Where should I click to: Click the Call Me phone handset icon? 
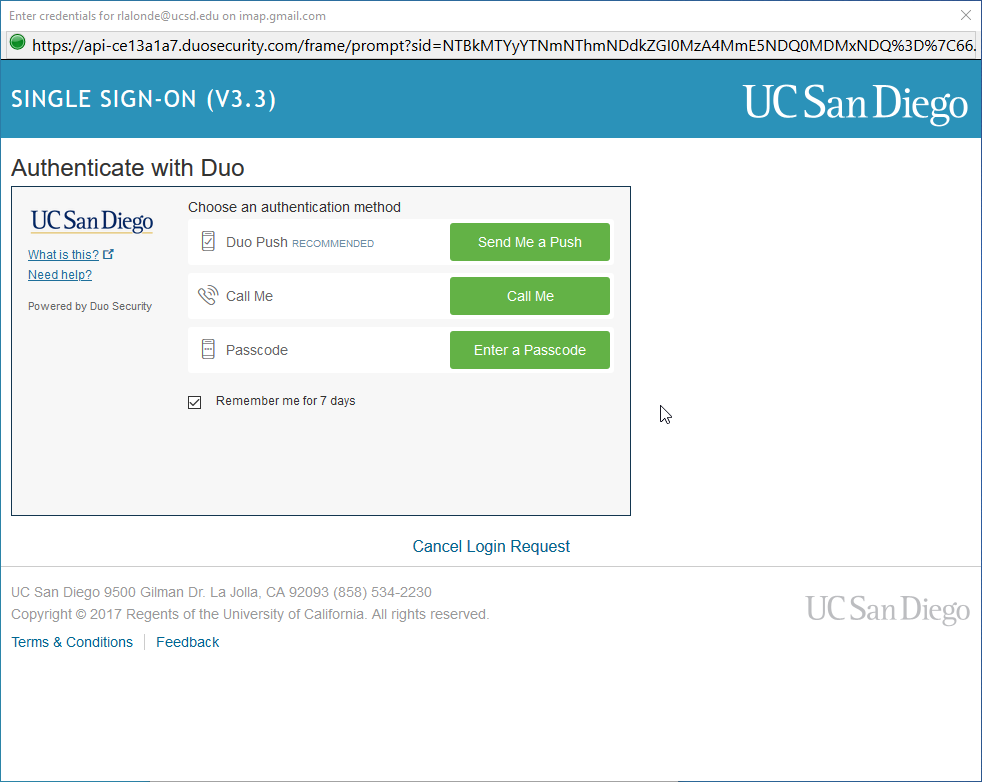(208, 295)
